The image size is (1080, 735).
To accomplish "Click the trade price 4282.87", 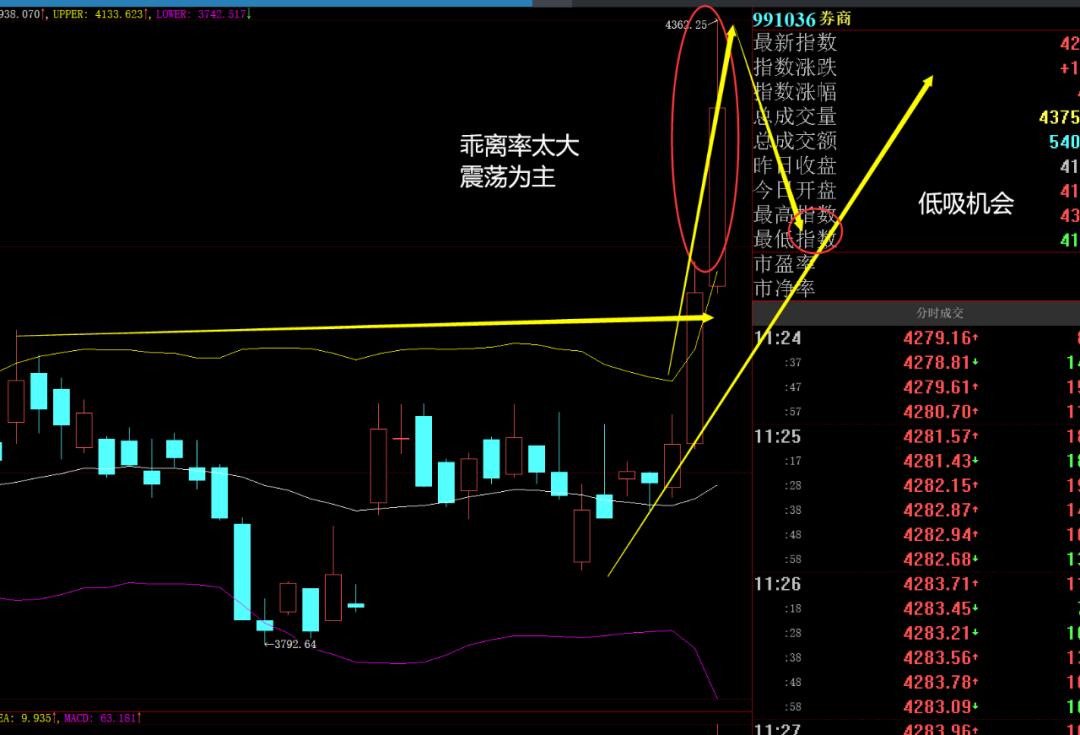I will pyautogui.click(x=937, y=510).
